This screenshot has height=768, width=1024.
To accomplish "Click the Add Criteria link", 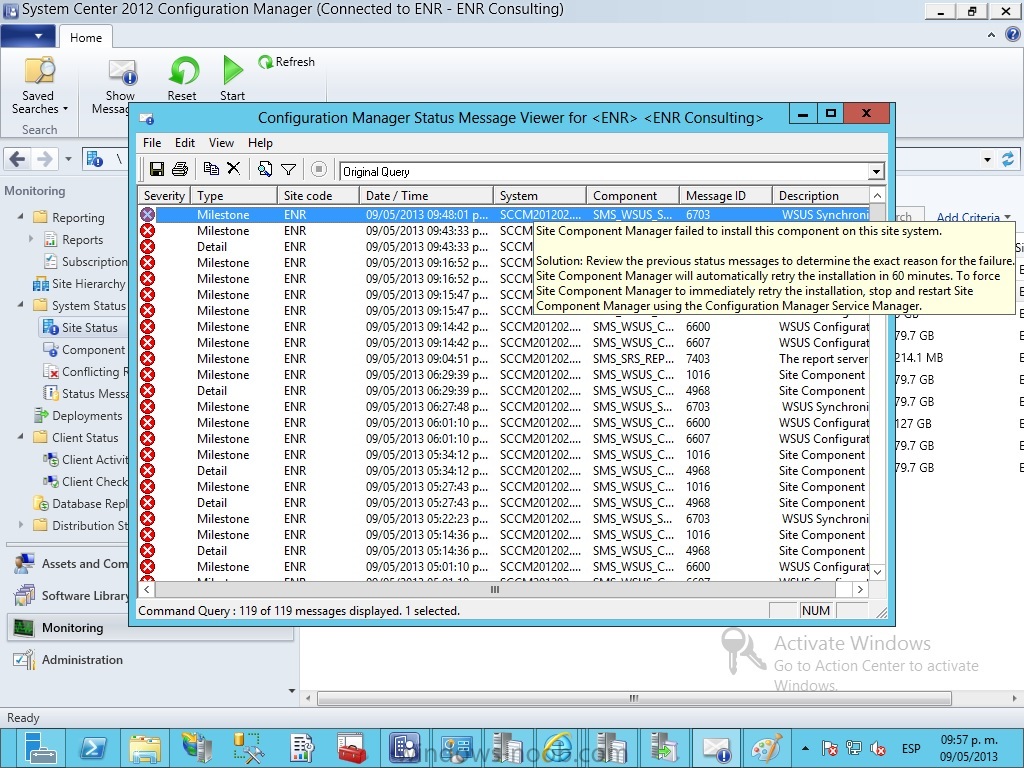I will tap(973, 217).
